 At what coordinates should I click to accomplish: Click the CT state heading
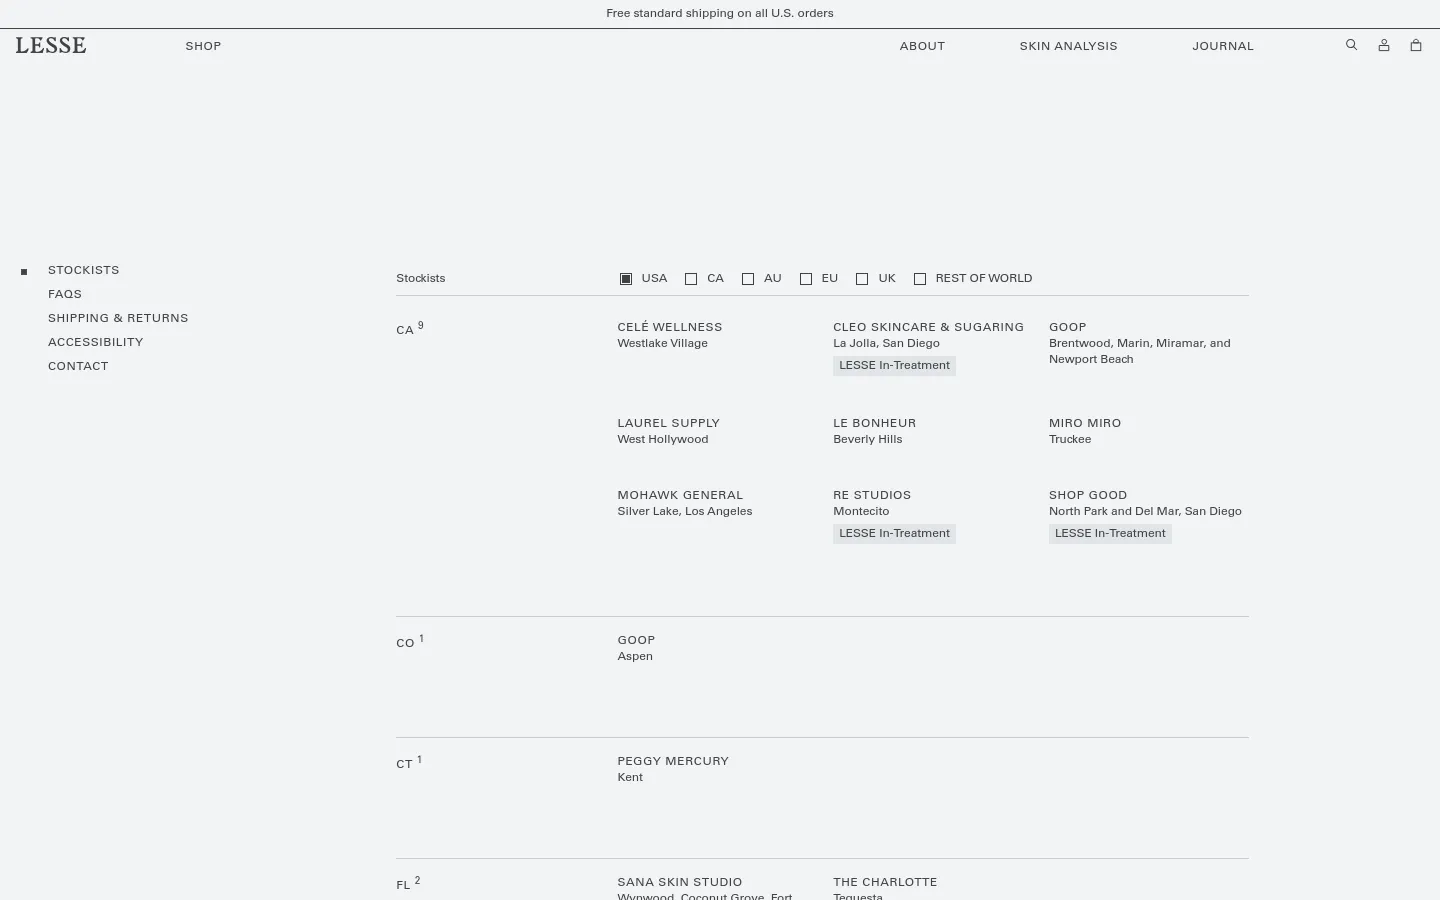point(404,764)
